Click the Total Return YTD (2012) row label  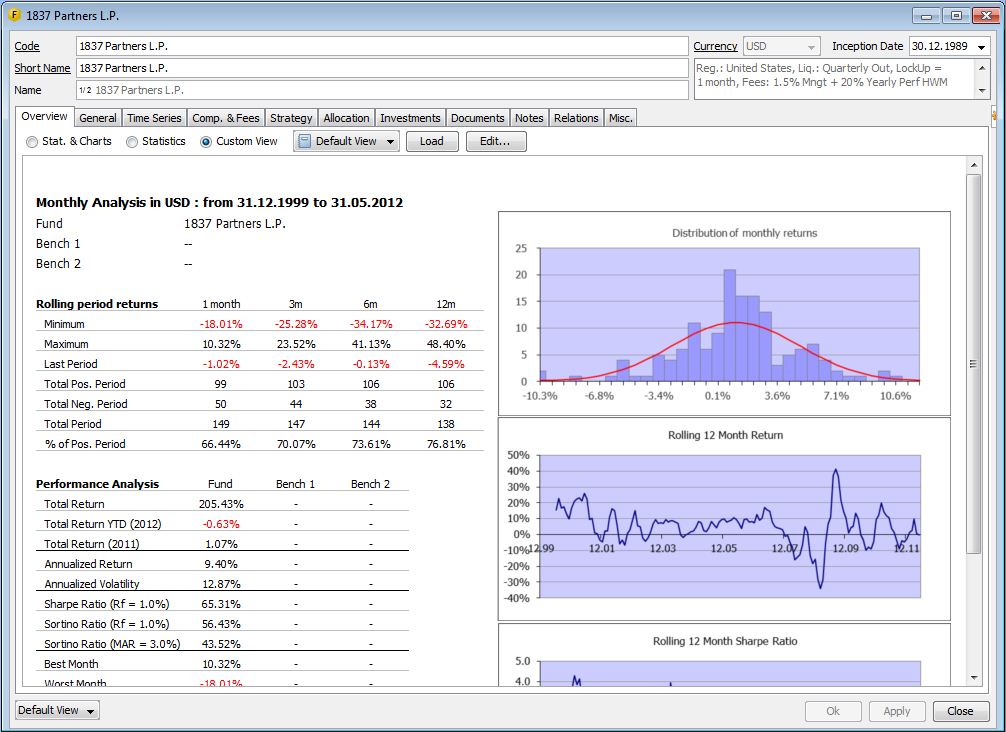(103, 524)
